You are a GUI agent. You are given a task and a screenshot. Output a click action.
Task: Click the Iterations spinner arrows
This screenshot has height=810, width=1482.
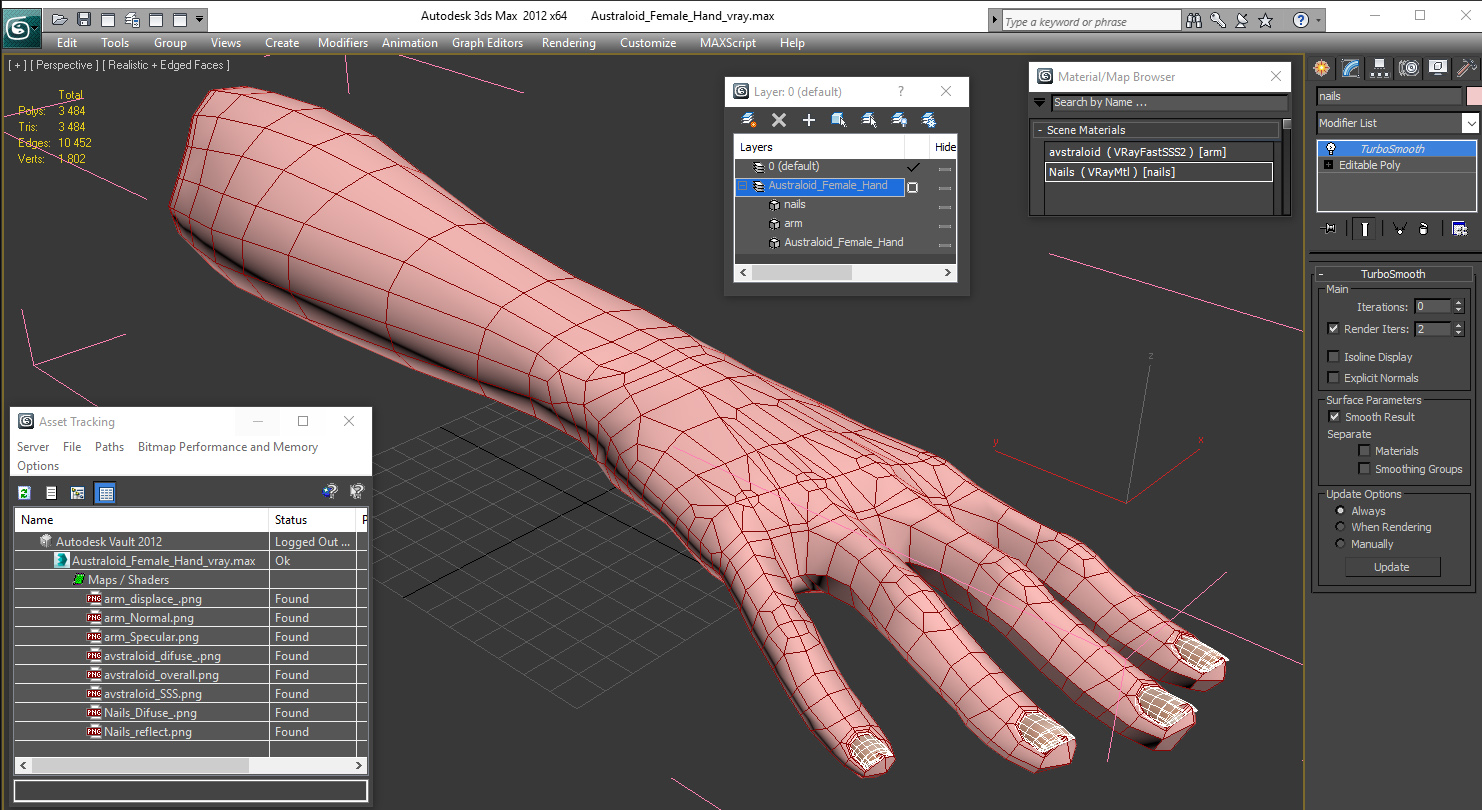(x=1458, y=307)
